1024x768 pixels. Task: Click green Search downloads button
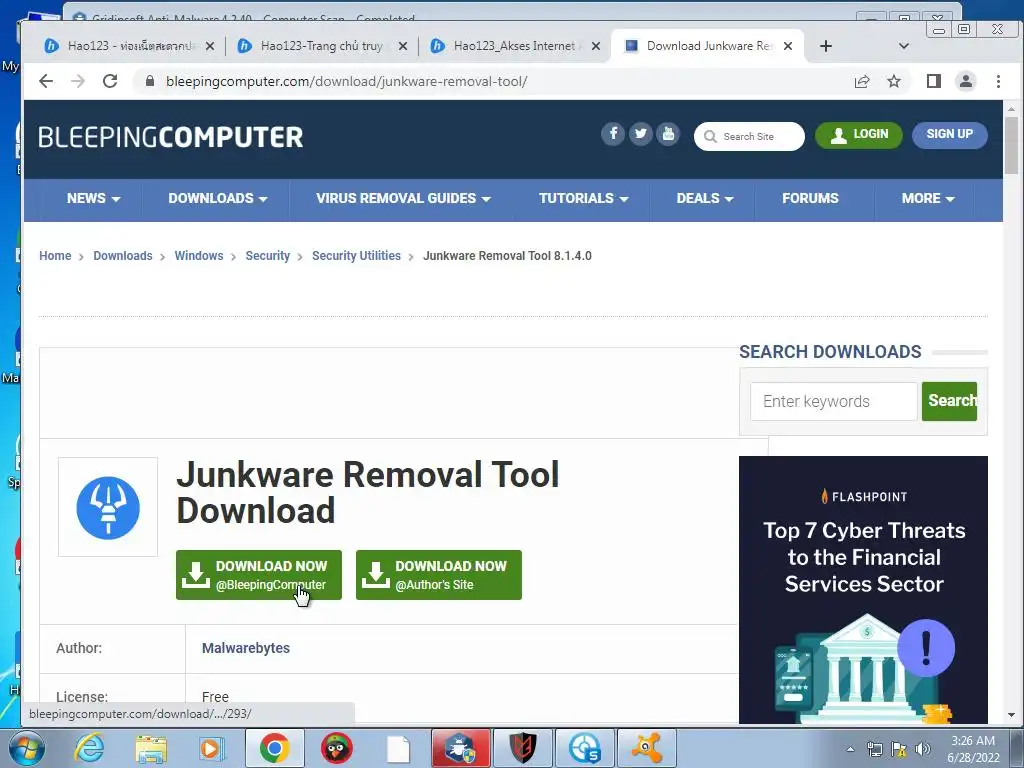coord(950,401)
